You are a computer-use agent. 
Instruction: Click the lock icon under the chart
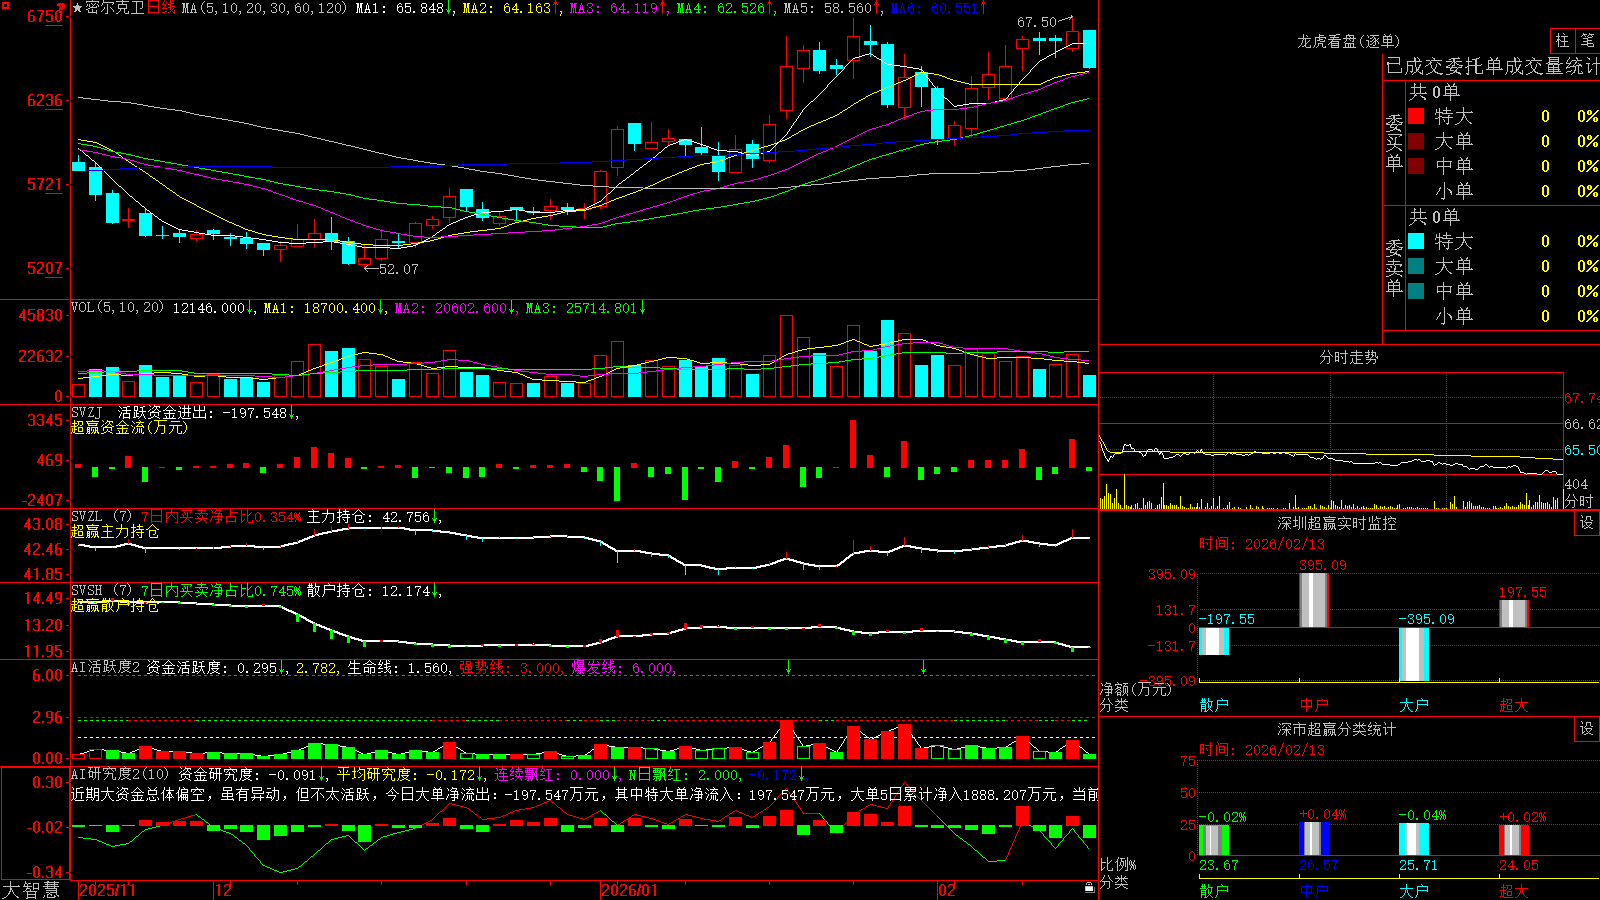1090,888
